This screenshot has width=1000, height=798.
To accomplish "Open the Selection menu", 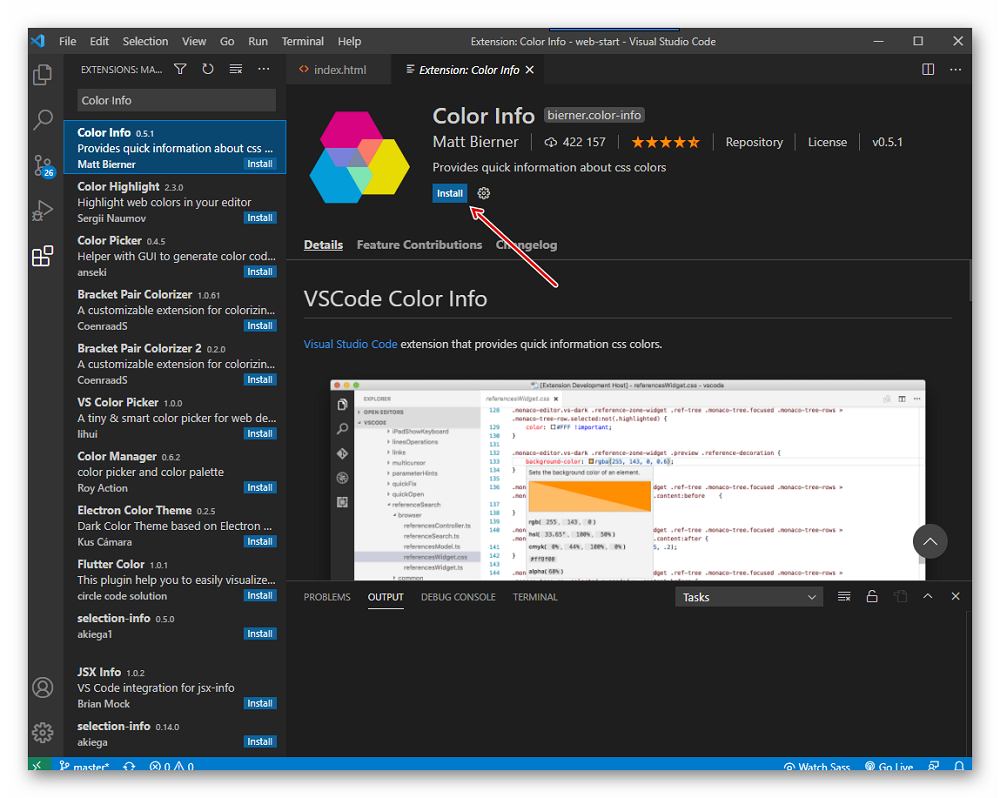I will [x=145, y=41].
